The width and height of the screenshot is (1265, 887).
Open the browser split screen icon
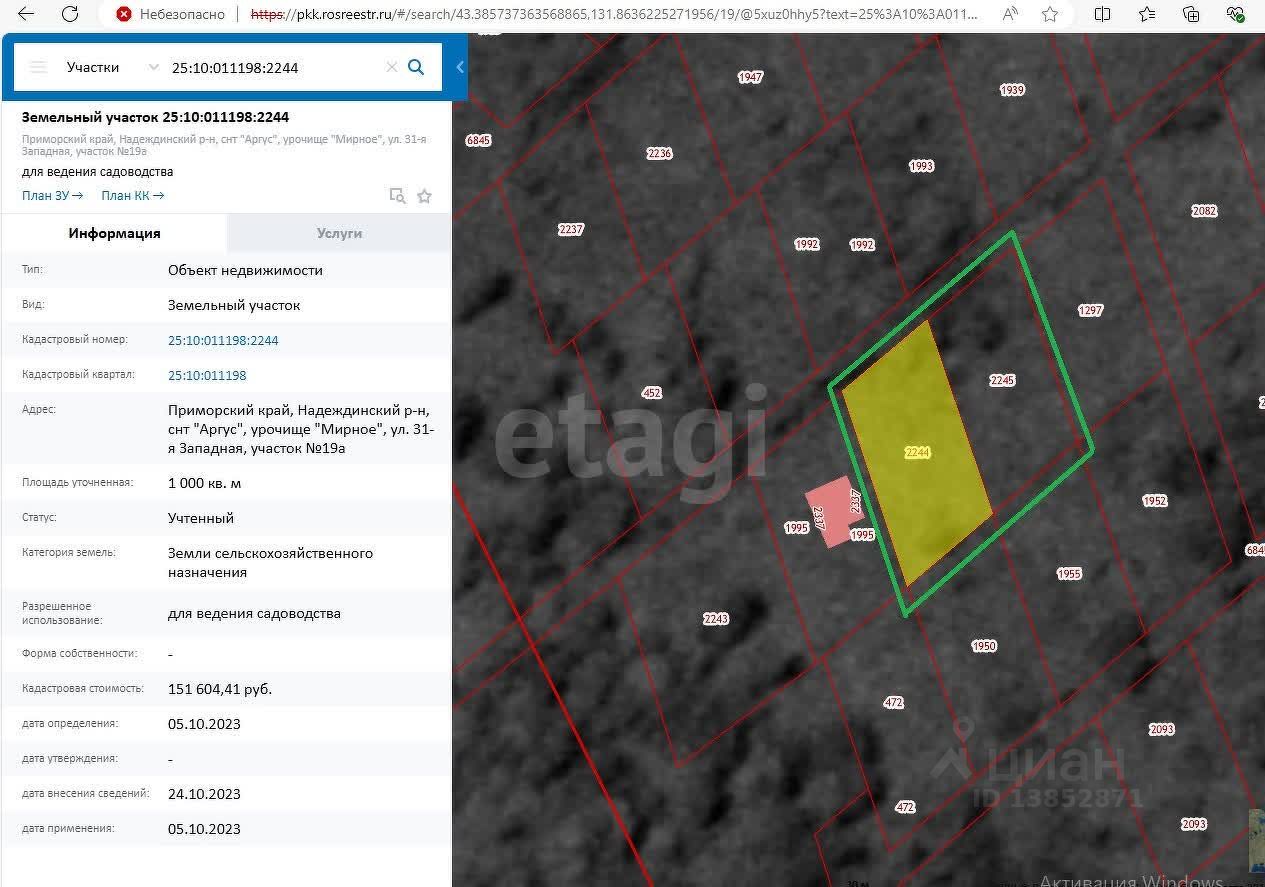tap(1102, 14)
